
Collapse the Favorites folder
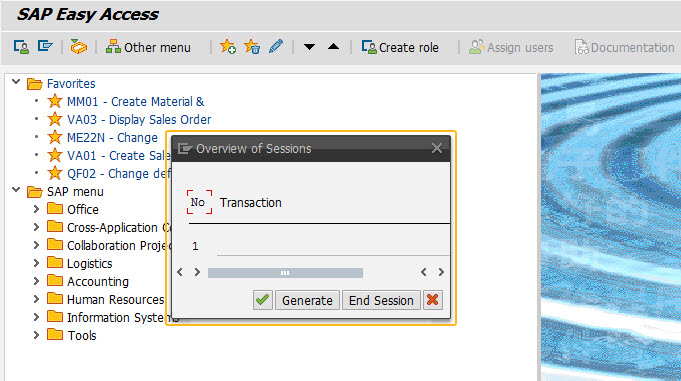point(16,82)
